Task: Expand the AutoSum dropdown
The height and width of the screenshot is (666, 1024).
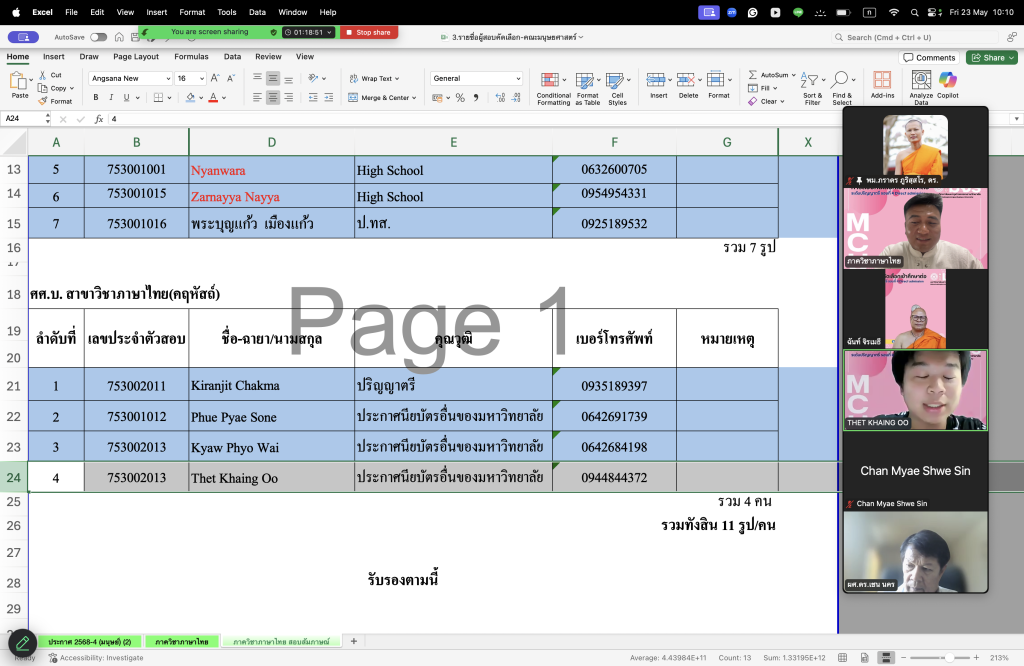Action: tap(793, 75)
